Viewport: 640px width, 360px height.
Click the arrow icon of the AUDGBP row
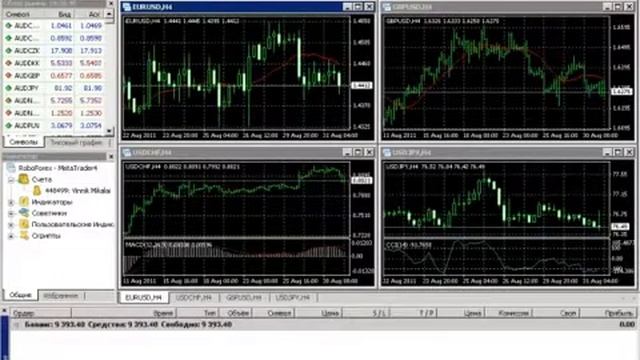8,76
